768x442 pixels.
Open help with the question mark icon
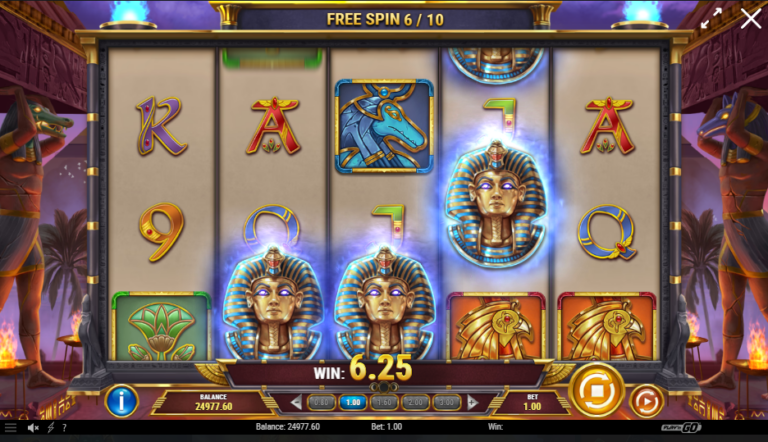64,428
